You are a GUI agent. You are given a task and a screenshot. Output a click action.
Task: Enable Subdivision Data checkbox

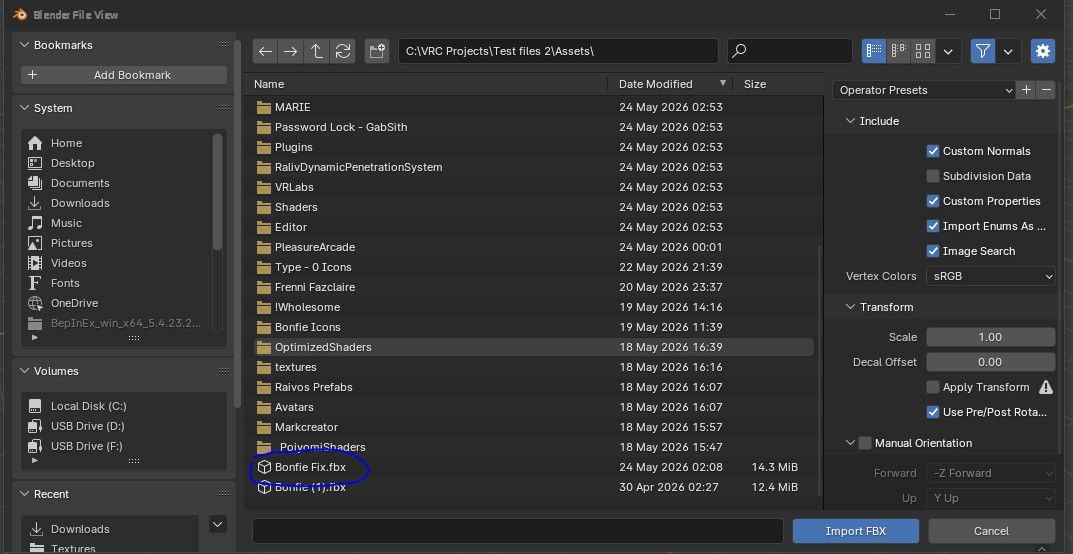coord(933,176)
